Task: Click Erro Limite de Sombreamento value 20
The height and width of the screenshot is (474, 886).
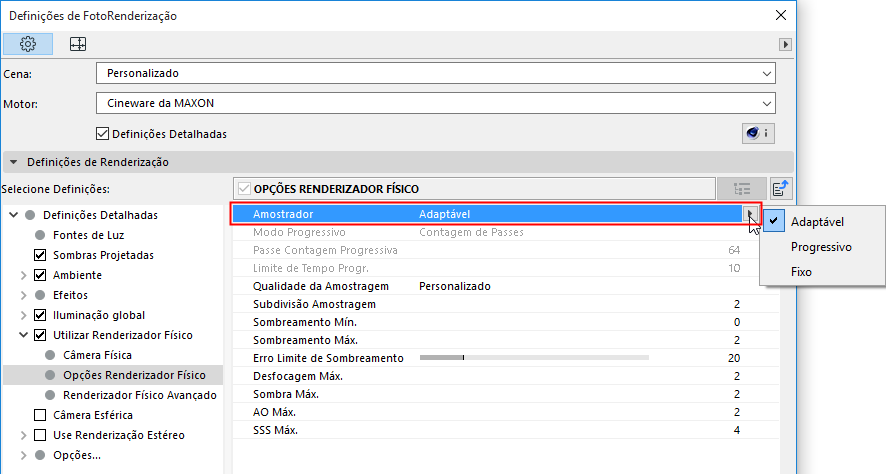Action: tap(734, 358)
